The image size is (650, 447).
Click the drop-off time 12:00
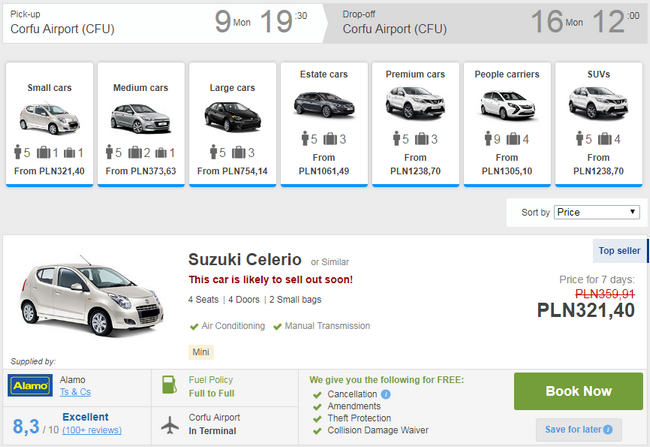click(x=616, y=22)
